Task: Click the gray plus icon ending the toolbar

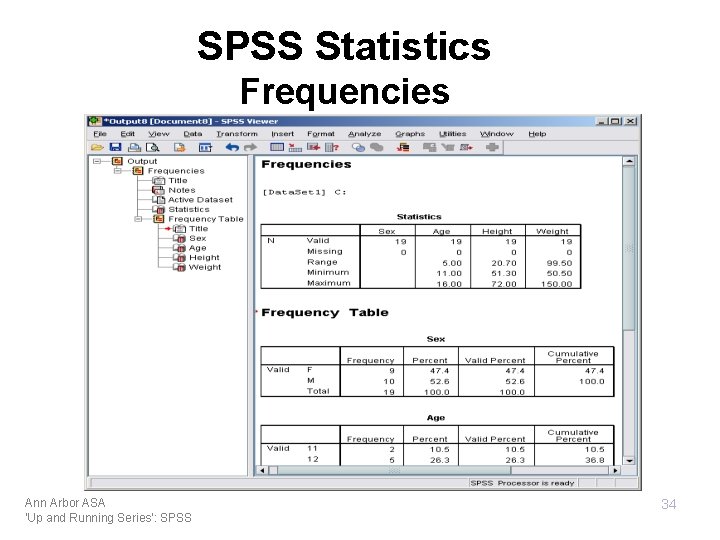Action: click(x=492, y=147)
